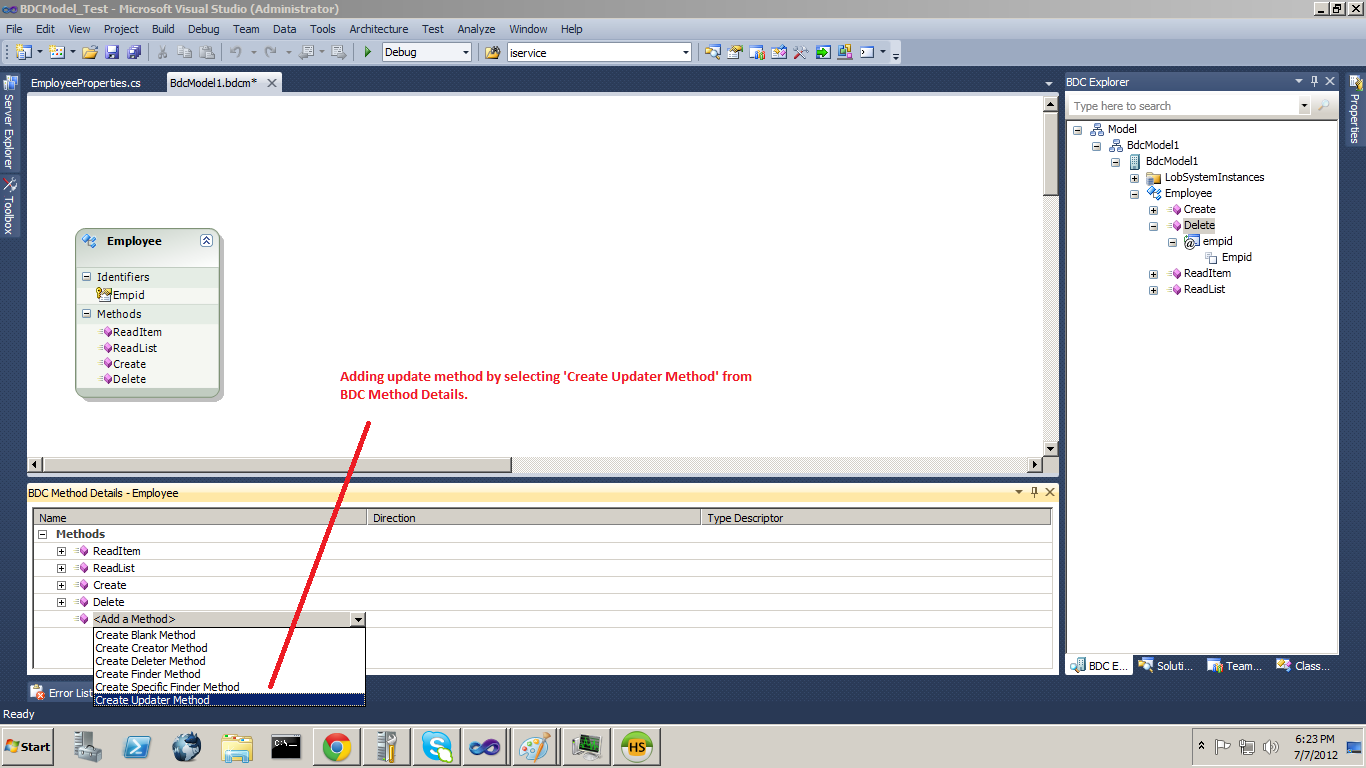Screen dimensions: 1366x768
Task: Open the Command Prompt from the taskbar
Action: point(287,746)
